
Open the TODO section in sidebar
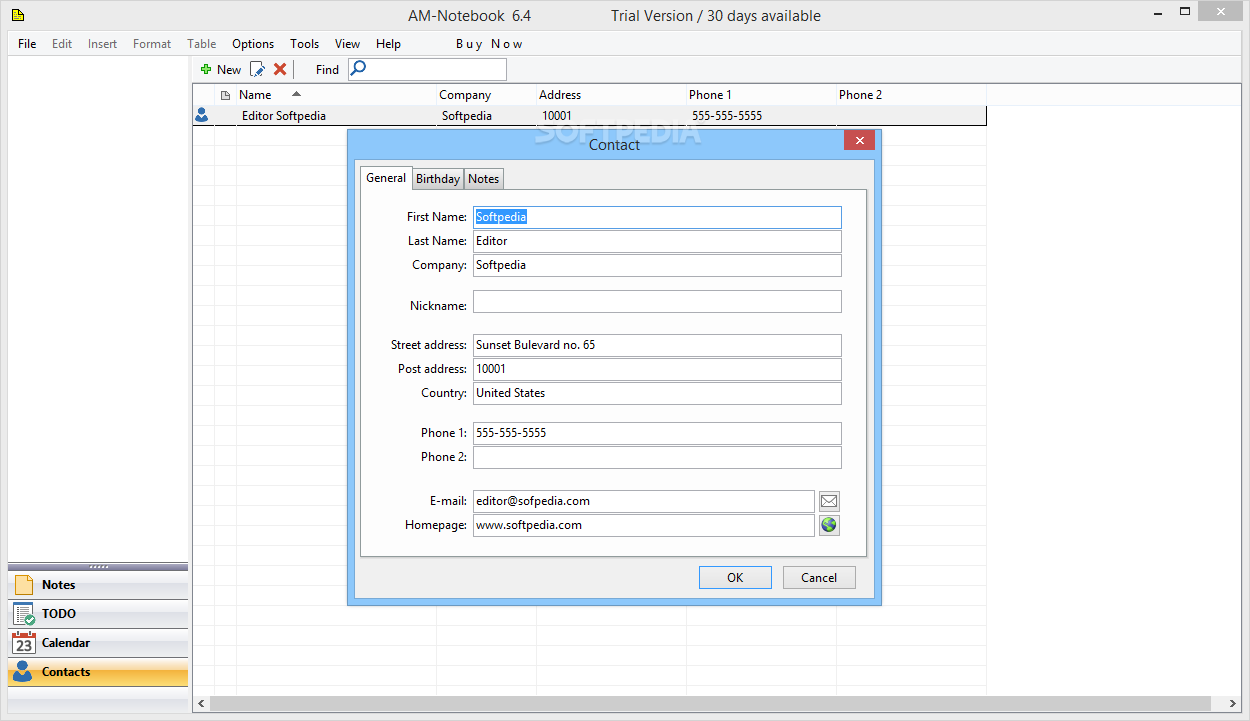pos(98,614)
